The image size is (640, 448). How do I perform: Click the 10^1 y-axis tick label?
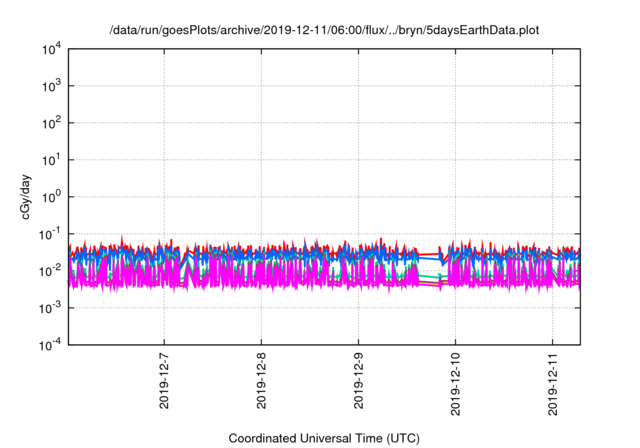52,160
